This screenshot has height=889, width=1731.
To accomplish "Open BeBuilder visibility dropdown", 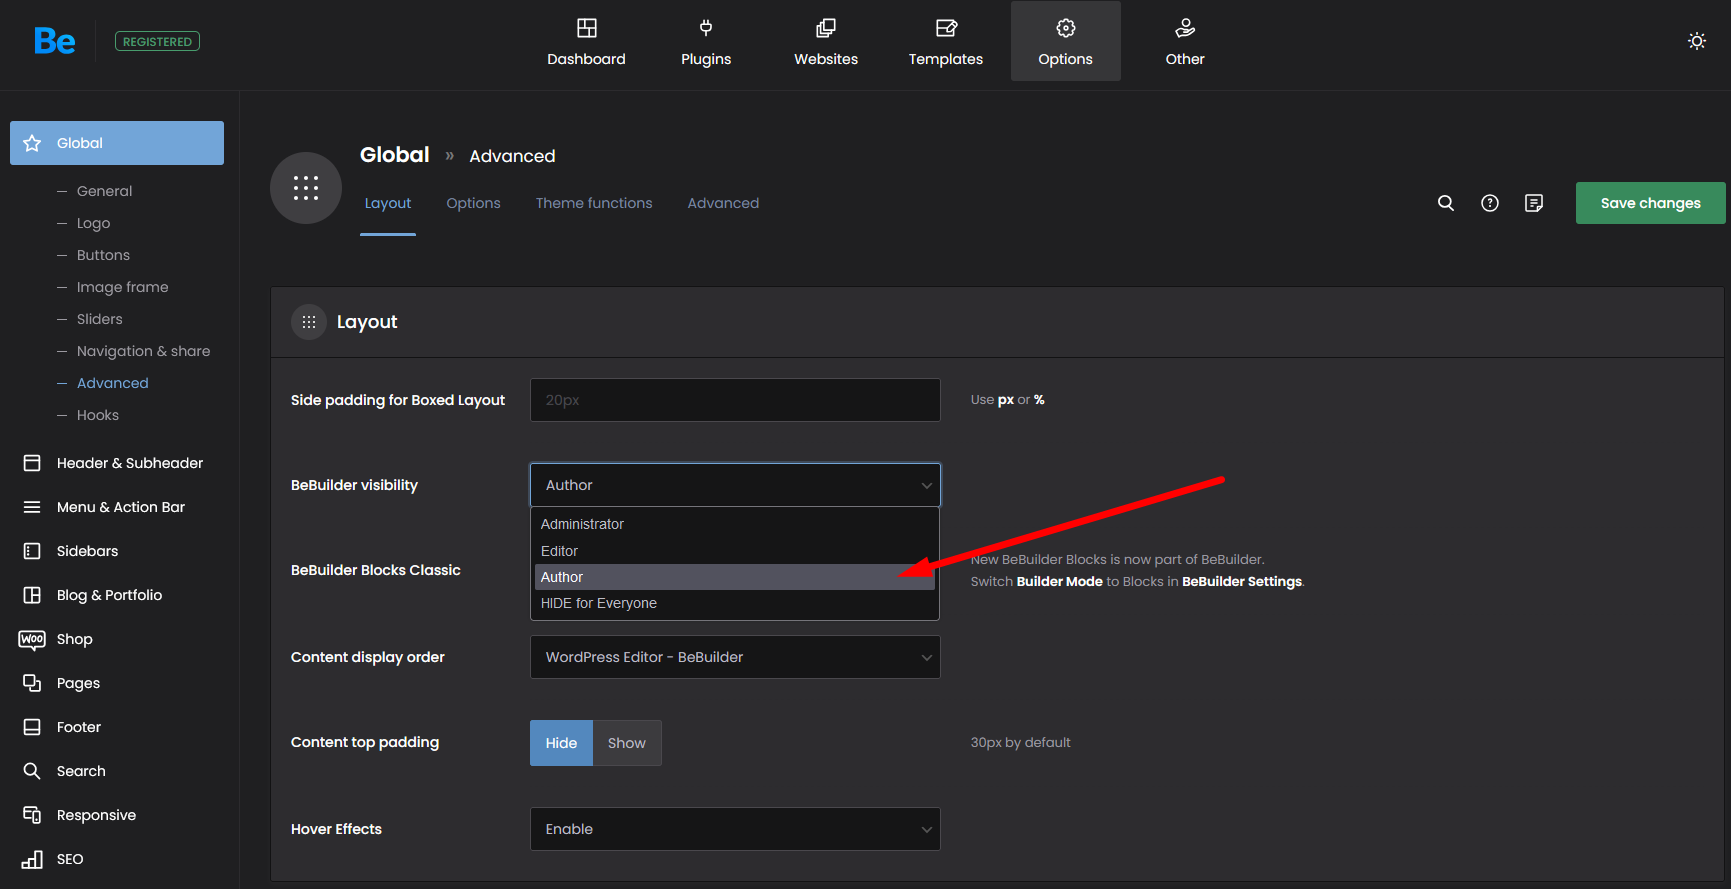I will [x=735, y=485].
